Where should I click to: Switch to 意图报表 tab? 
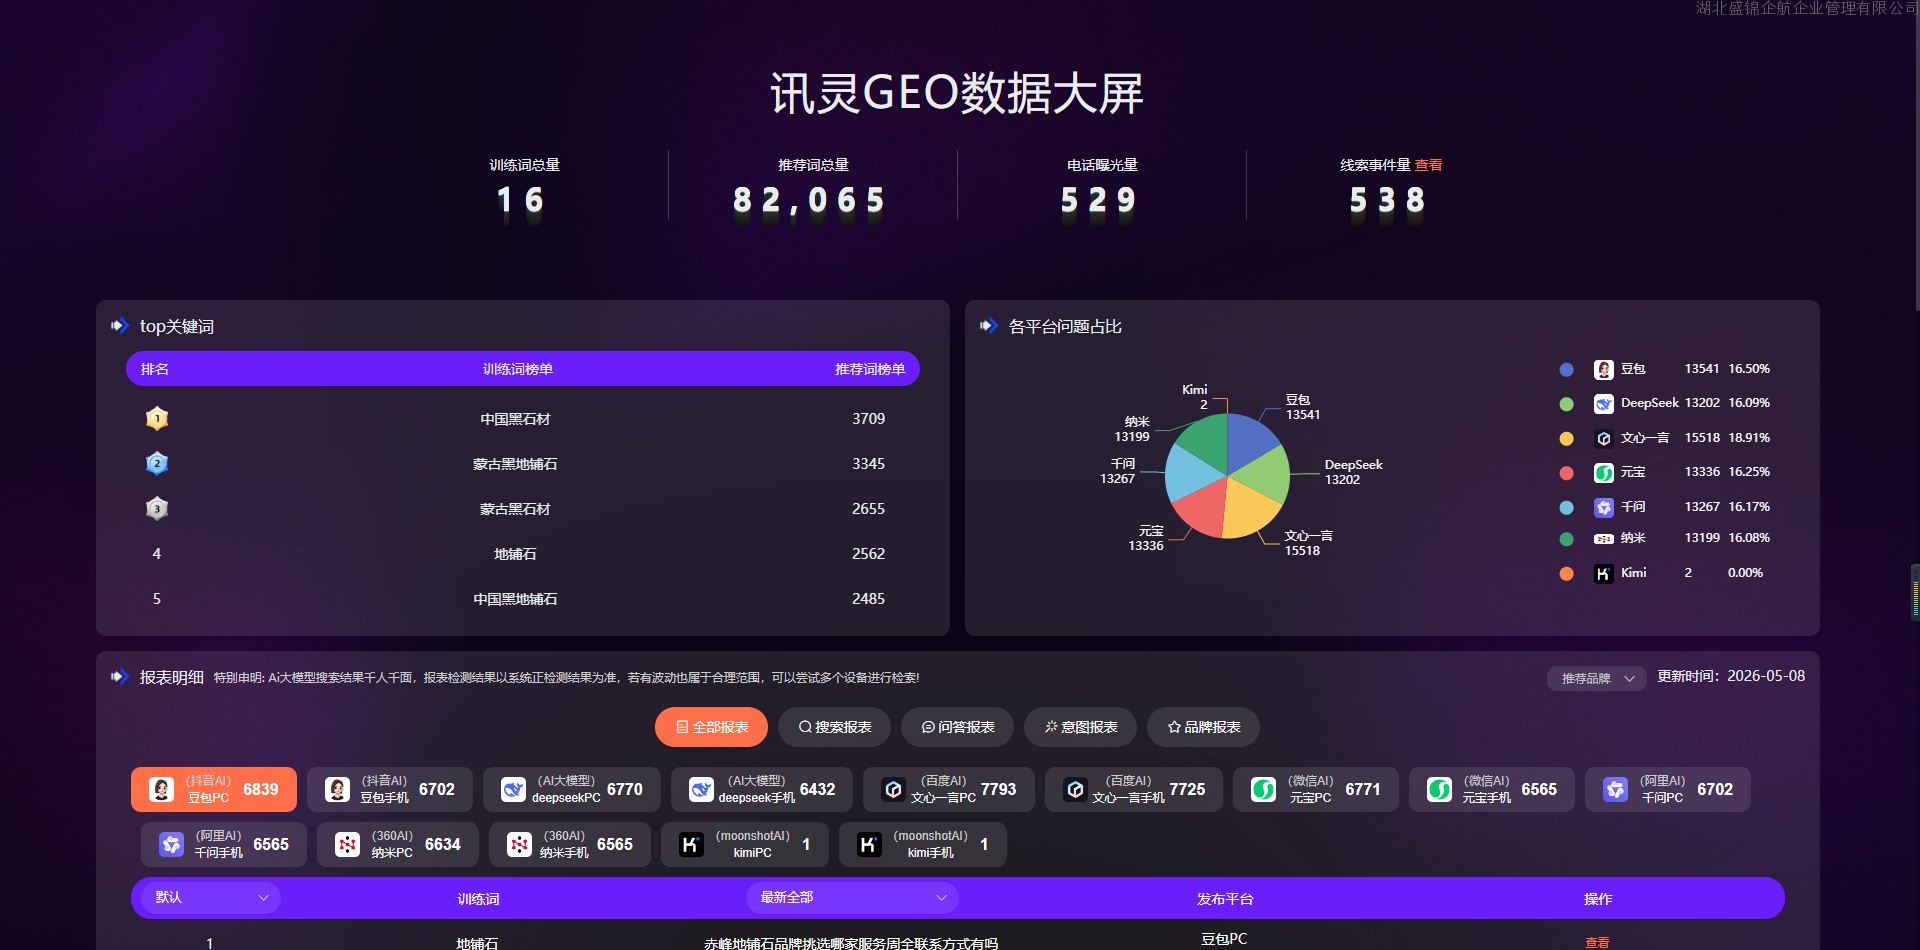coord(1080,727)
